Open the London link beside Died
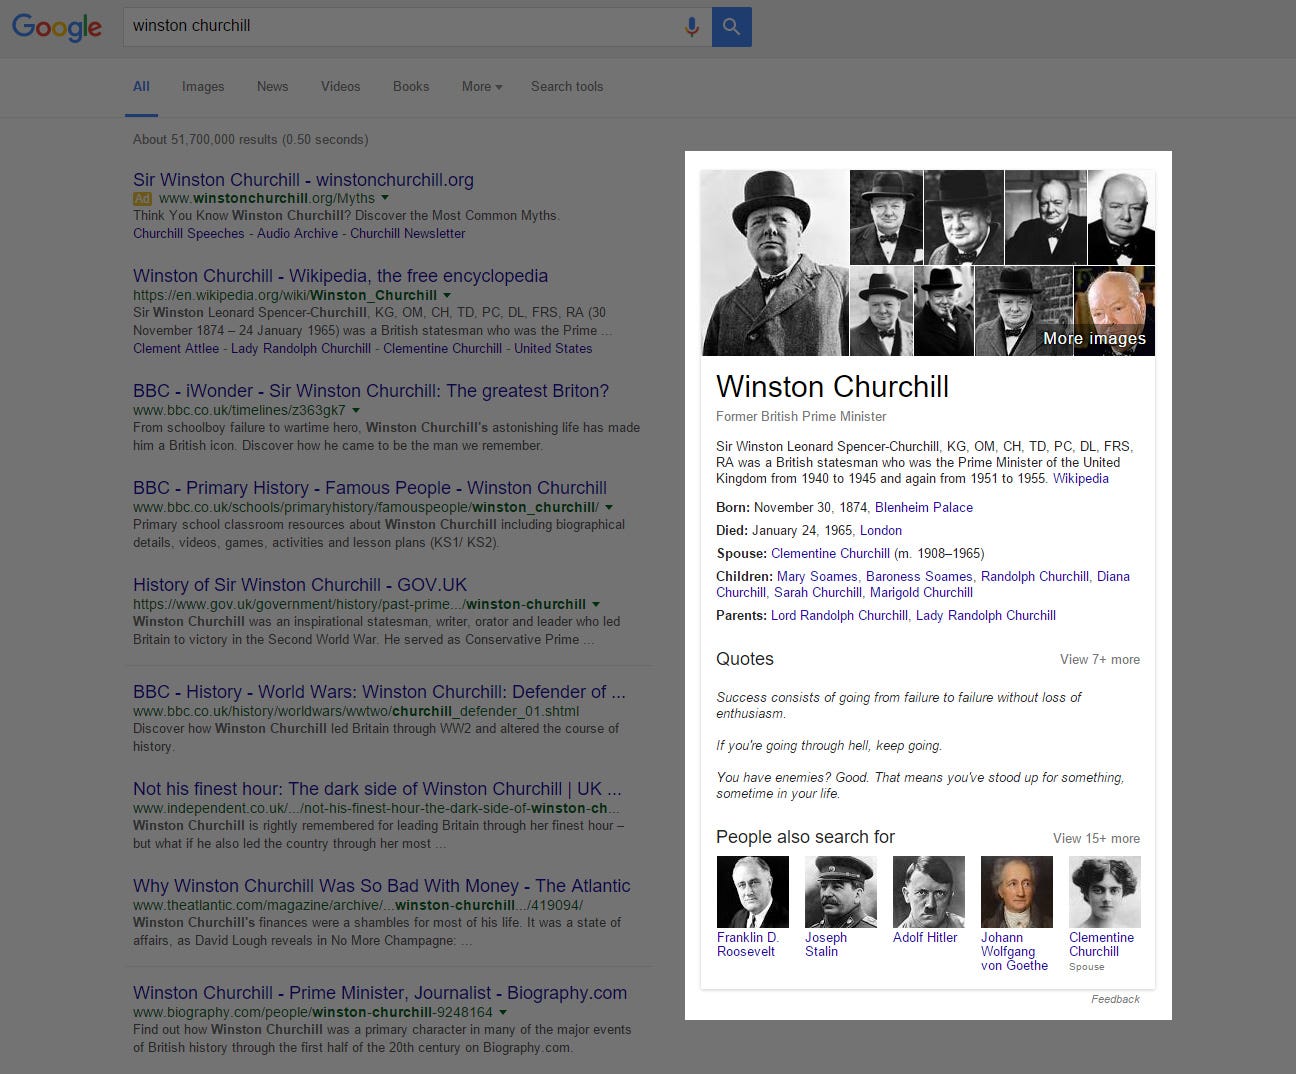 (x=881, y=530)
